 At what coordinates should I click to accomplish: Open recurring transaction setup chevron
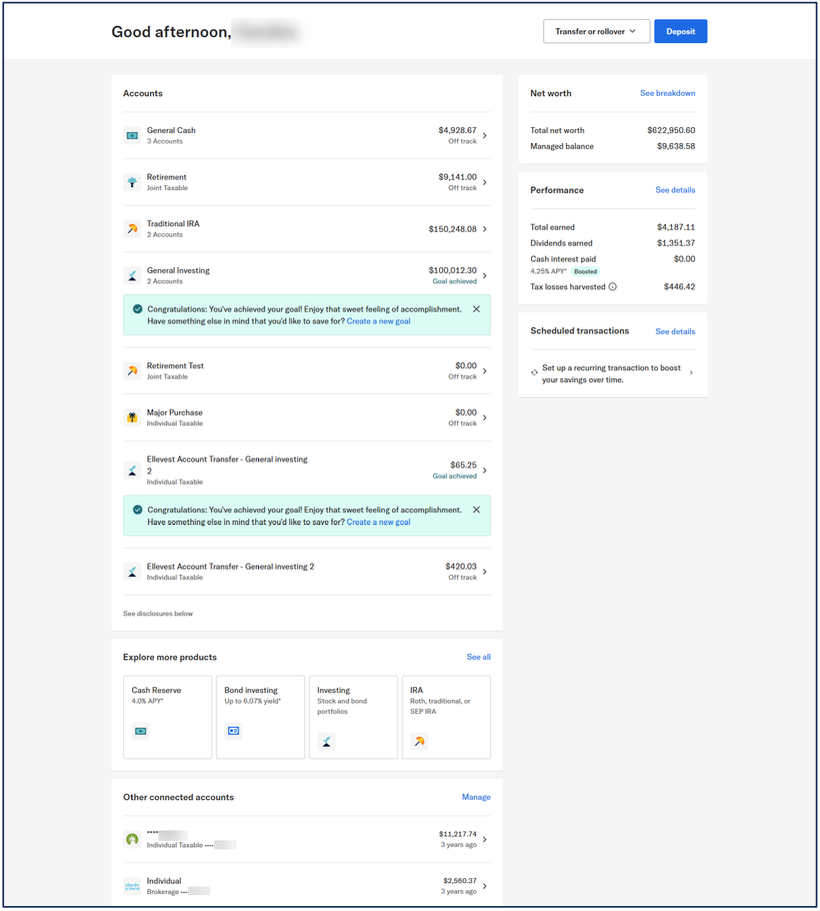point(691,372)
